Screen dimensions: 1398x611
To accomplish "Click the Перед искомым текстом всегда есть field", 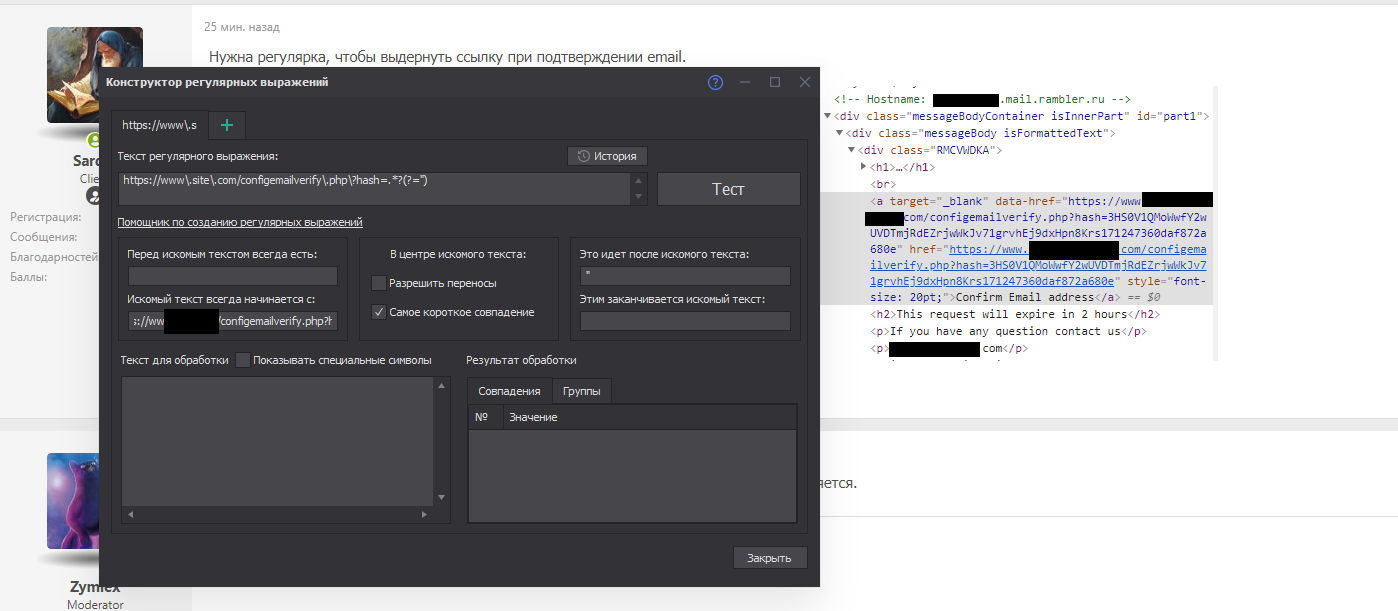I will tap(233, 276).
